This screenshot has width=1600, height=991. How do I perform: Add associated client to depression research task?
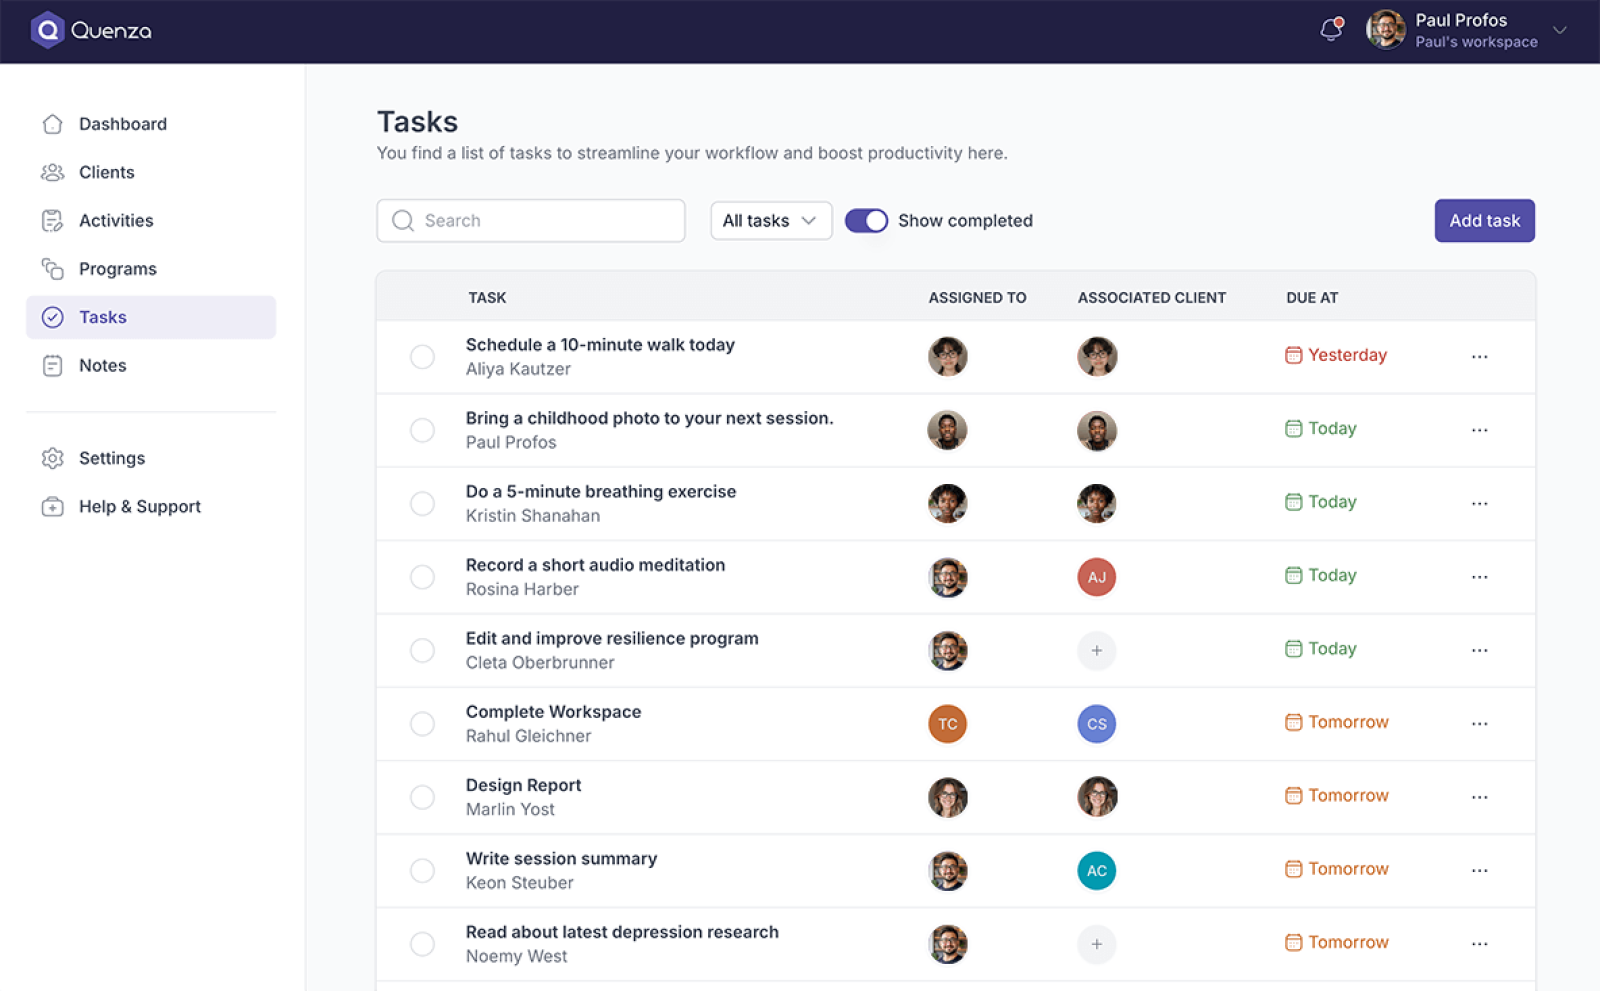pos(1096,944)
